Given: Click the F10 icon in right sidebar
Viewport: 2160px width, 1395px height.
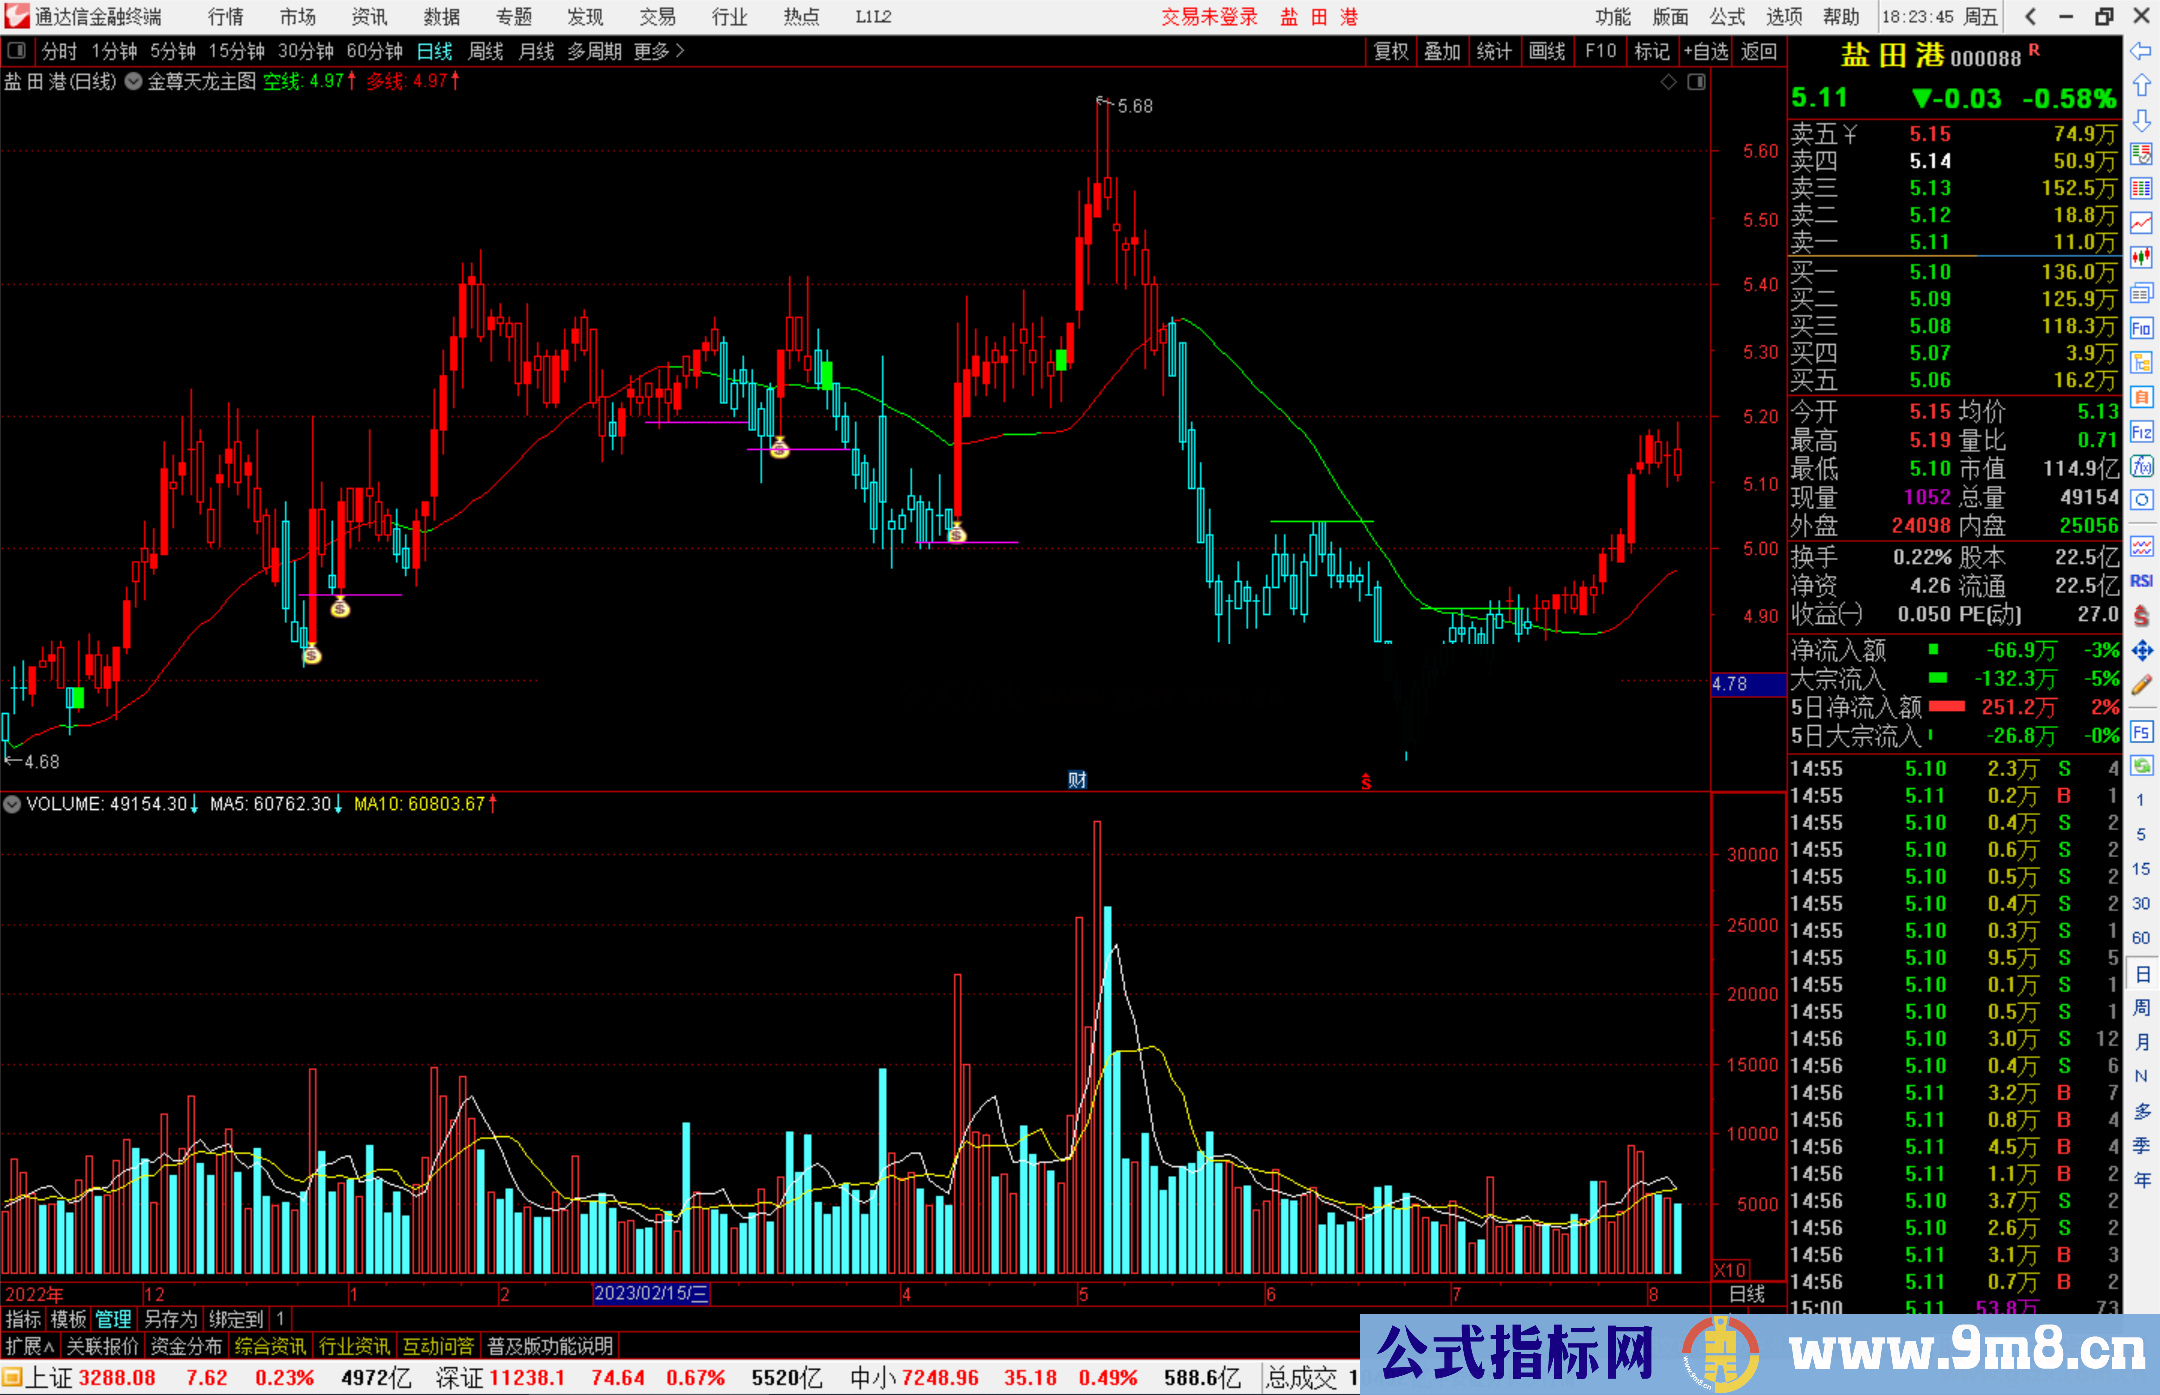Looking at the screenshot, I should (2141, 328).
